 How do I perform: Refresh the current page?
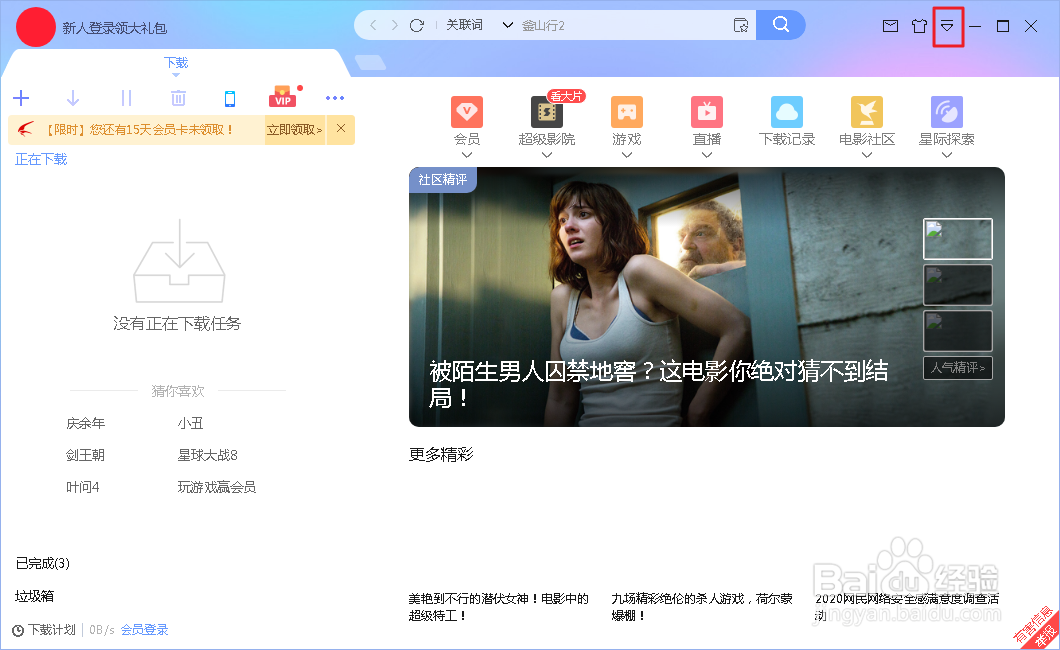(x=418, y=24)
